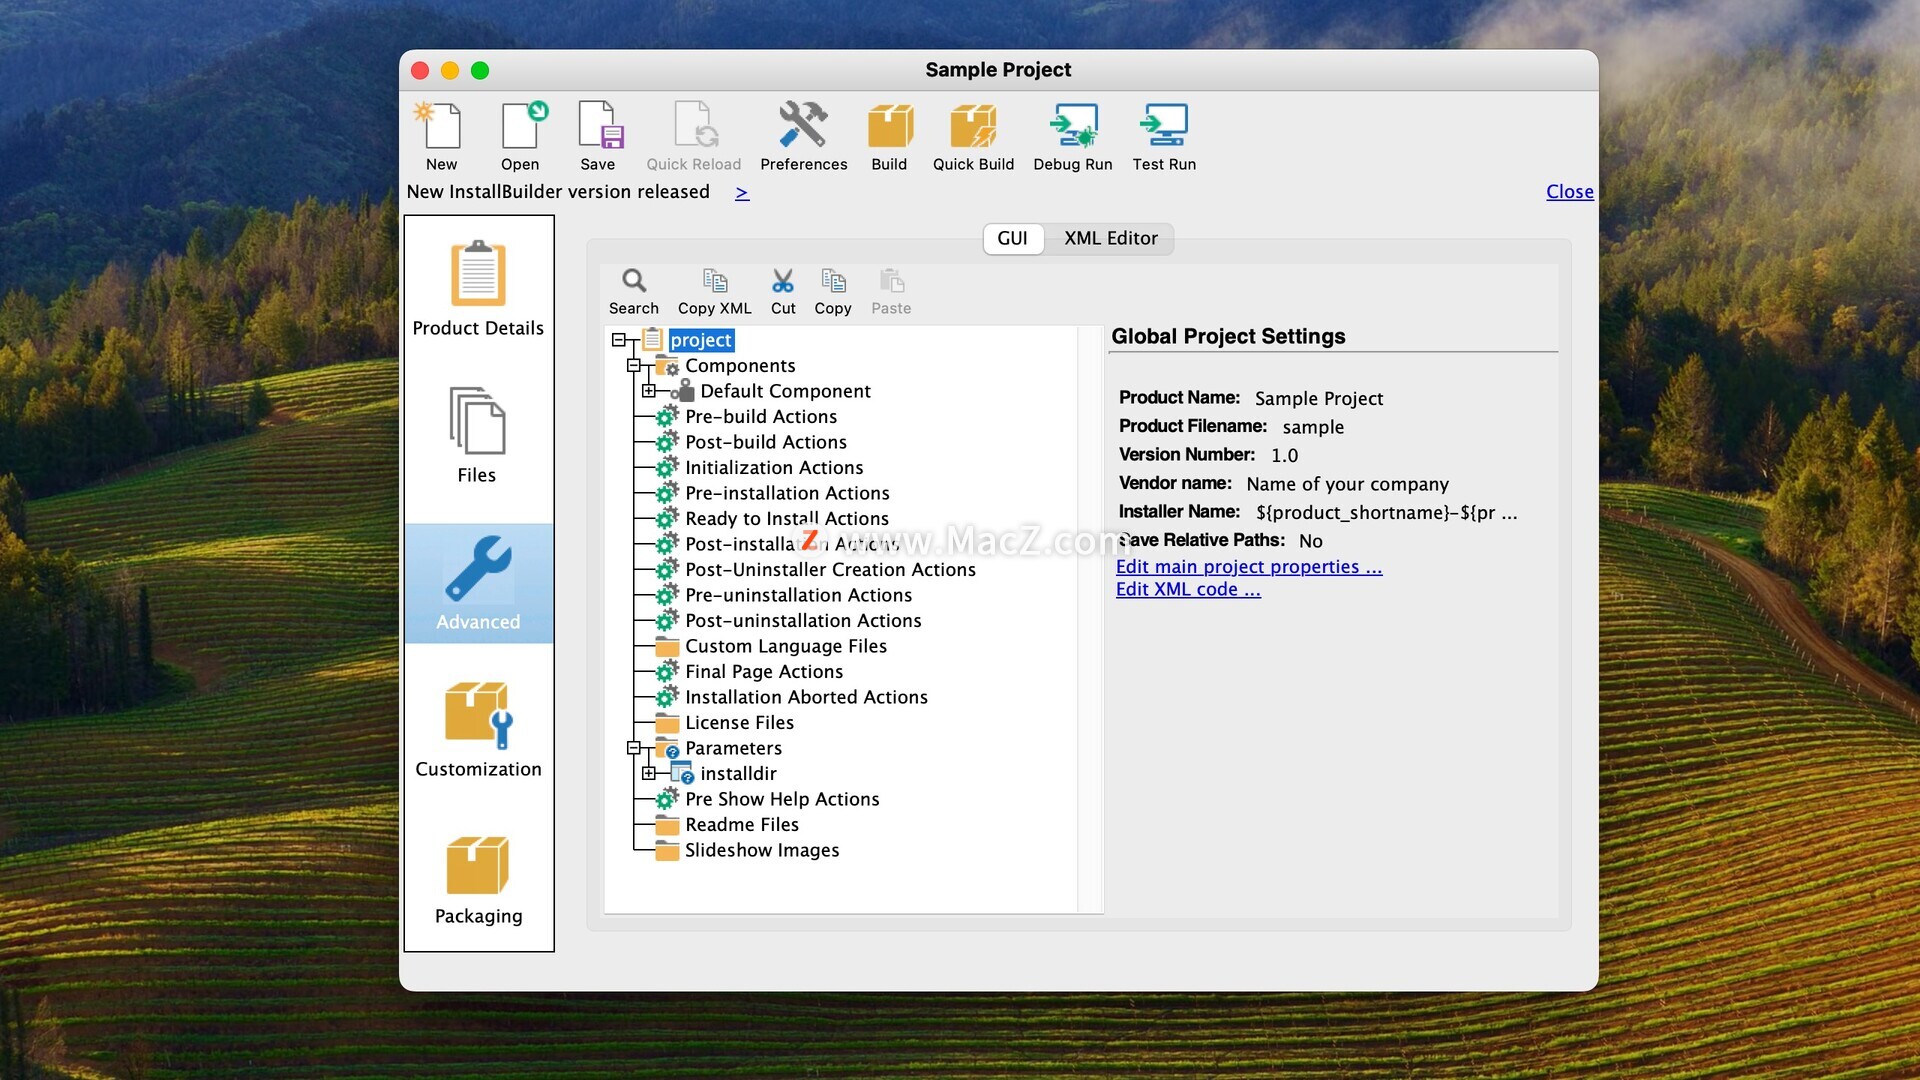Click the Version Number value 1.0
The image size is (1920, 1080).
click(x=1285, y=456)
